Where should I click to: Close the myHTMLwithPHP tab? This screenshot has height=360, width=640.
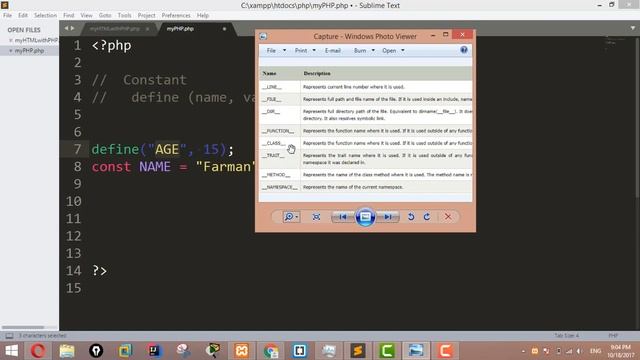click(147, 29)
